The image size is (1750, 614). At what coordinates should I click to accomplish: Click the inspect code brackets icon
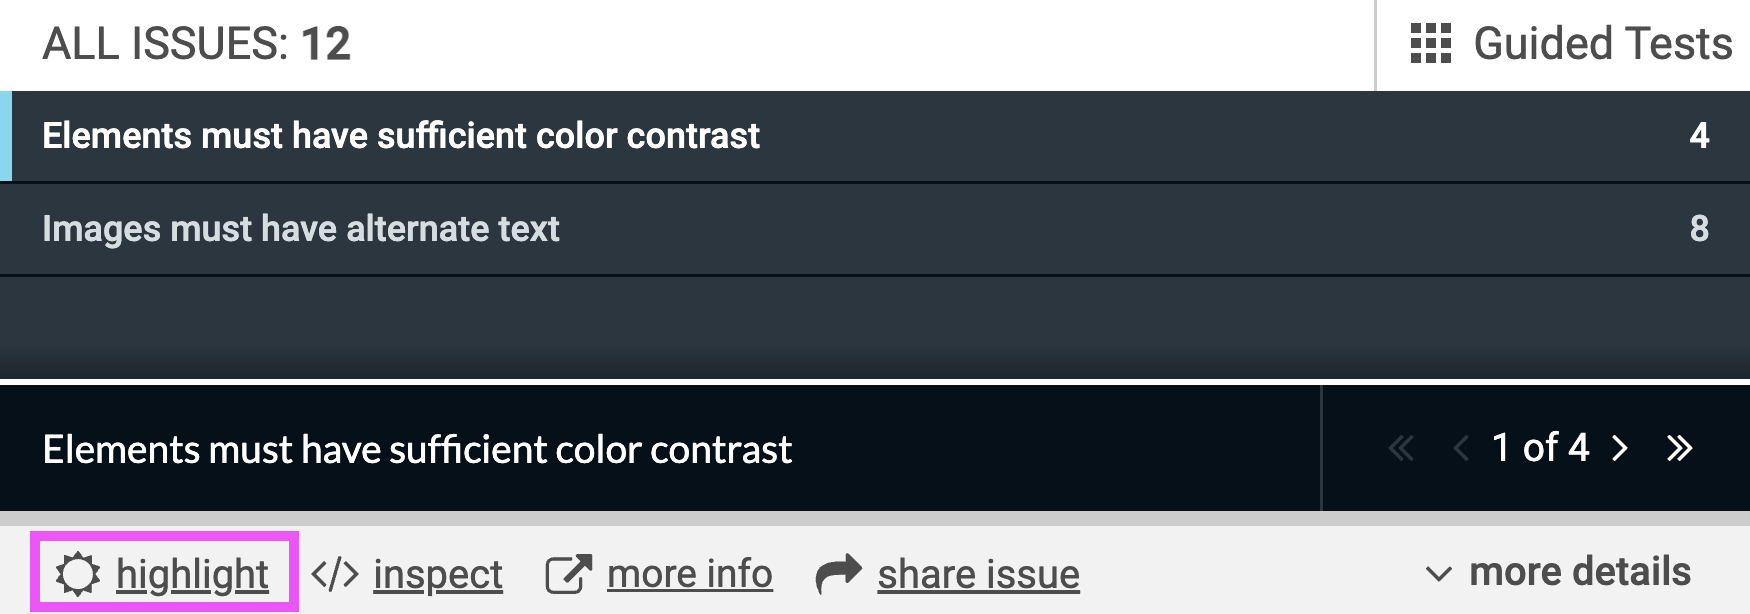click(x=334, y=575)
